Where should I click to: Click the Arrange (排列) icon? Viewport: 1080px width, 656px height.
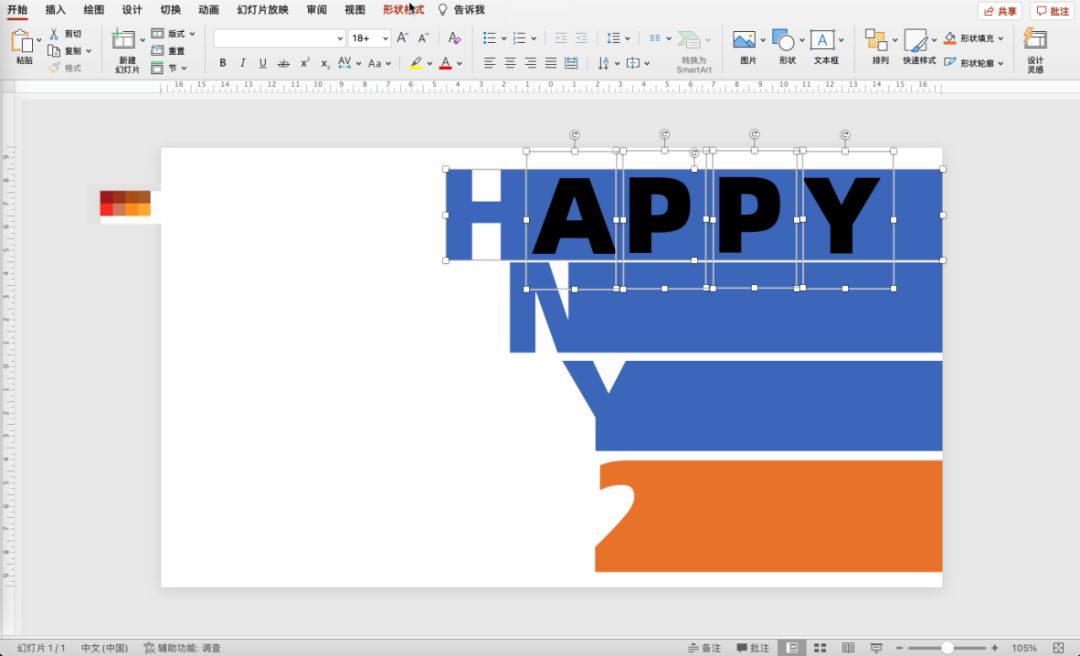(877, 40)
